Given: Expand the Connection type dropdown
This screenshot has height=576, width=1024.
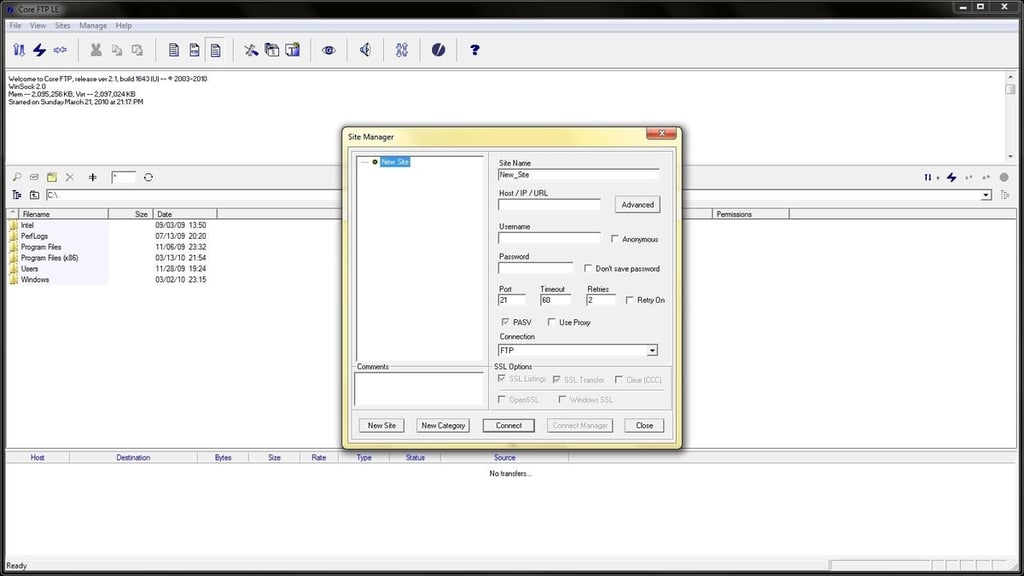Looking at the screenshot, I should pyautogui.click(x=652, y=351).
